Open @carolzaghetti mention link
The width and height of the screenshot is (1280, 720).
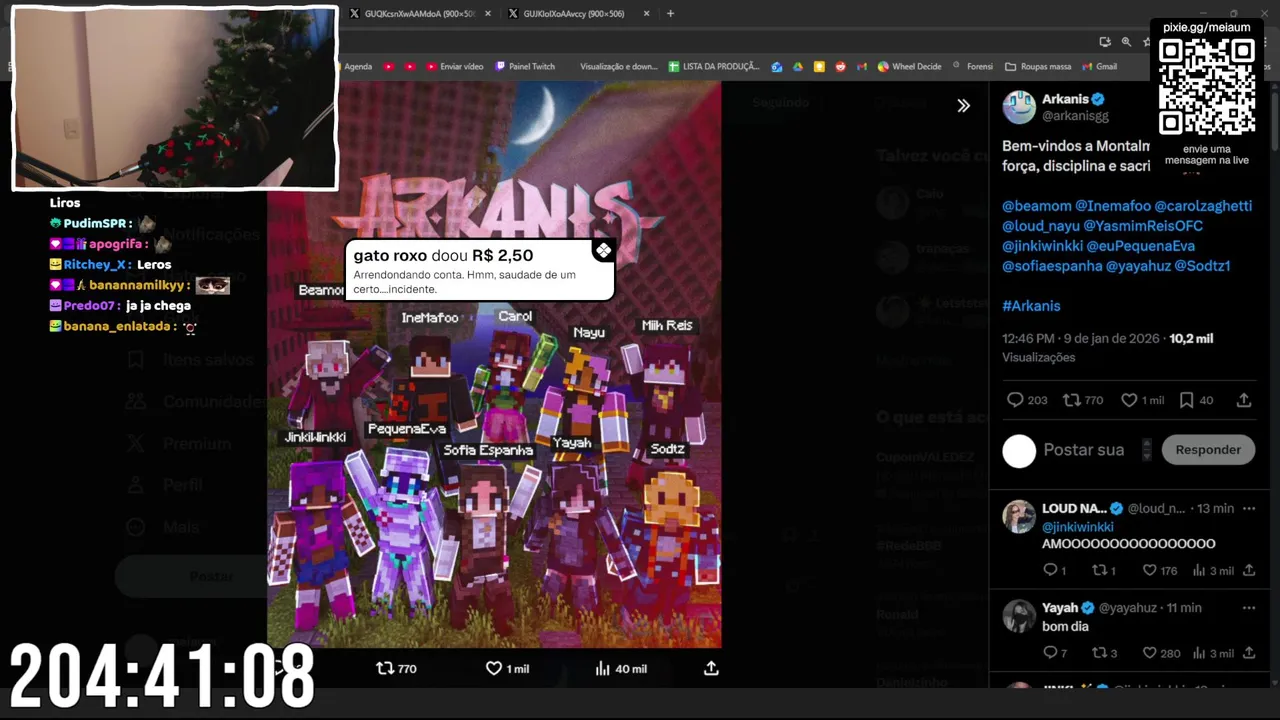[1203, 206]
